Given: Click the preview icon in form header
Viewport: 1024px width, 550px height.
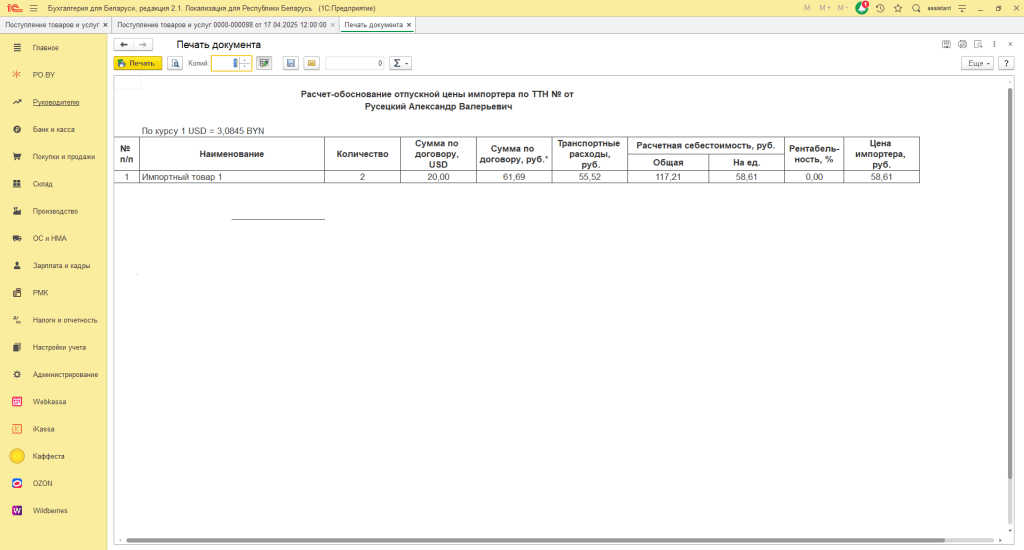Looking at the screenshot, I should coord(978,44).
